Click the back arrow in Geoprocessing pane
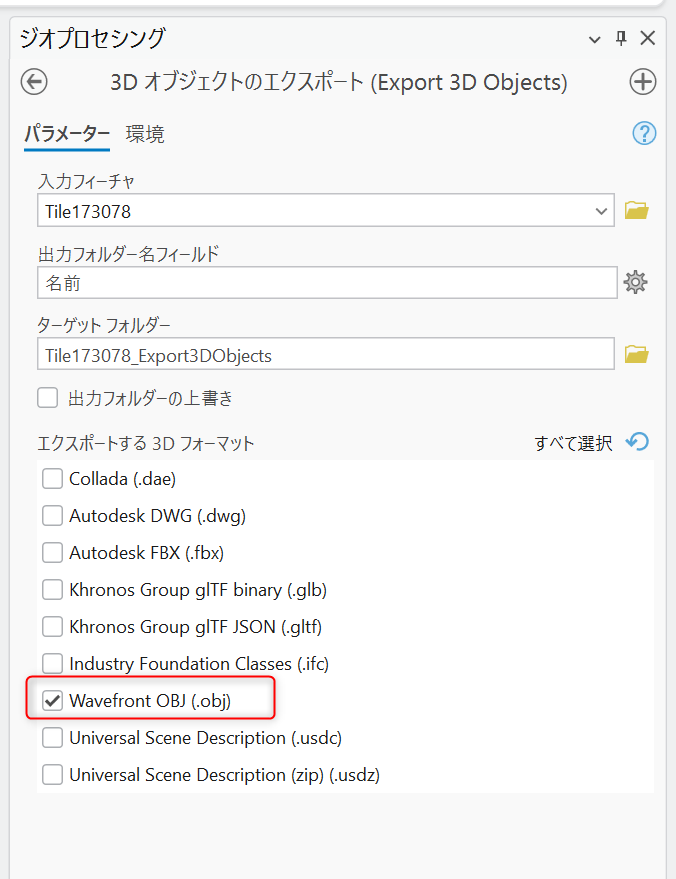The width and height of the screenshot is (676, 879). tap(34, 82)
